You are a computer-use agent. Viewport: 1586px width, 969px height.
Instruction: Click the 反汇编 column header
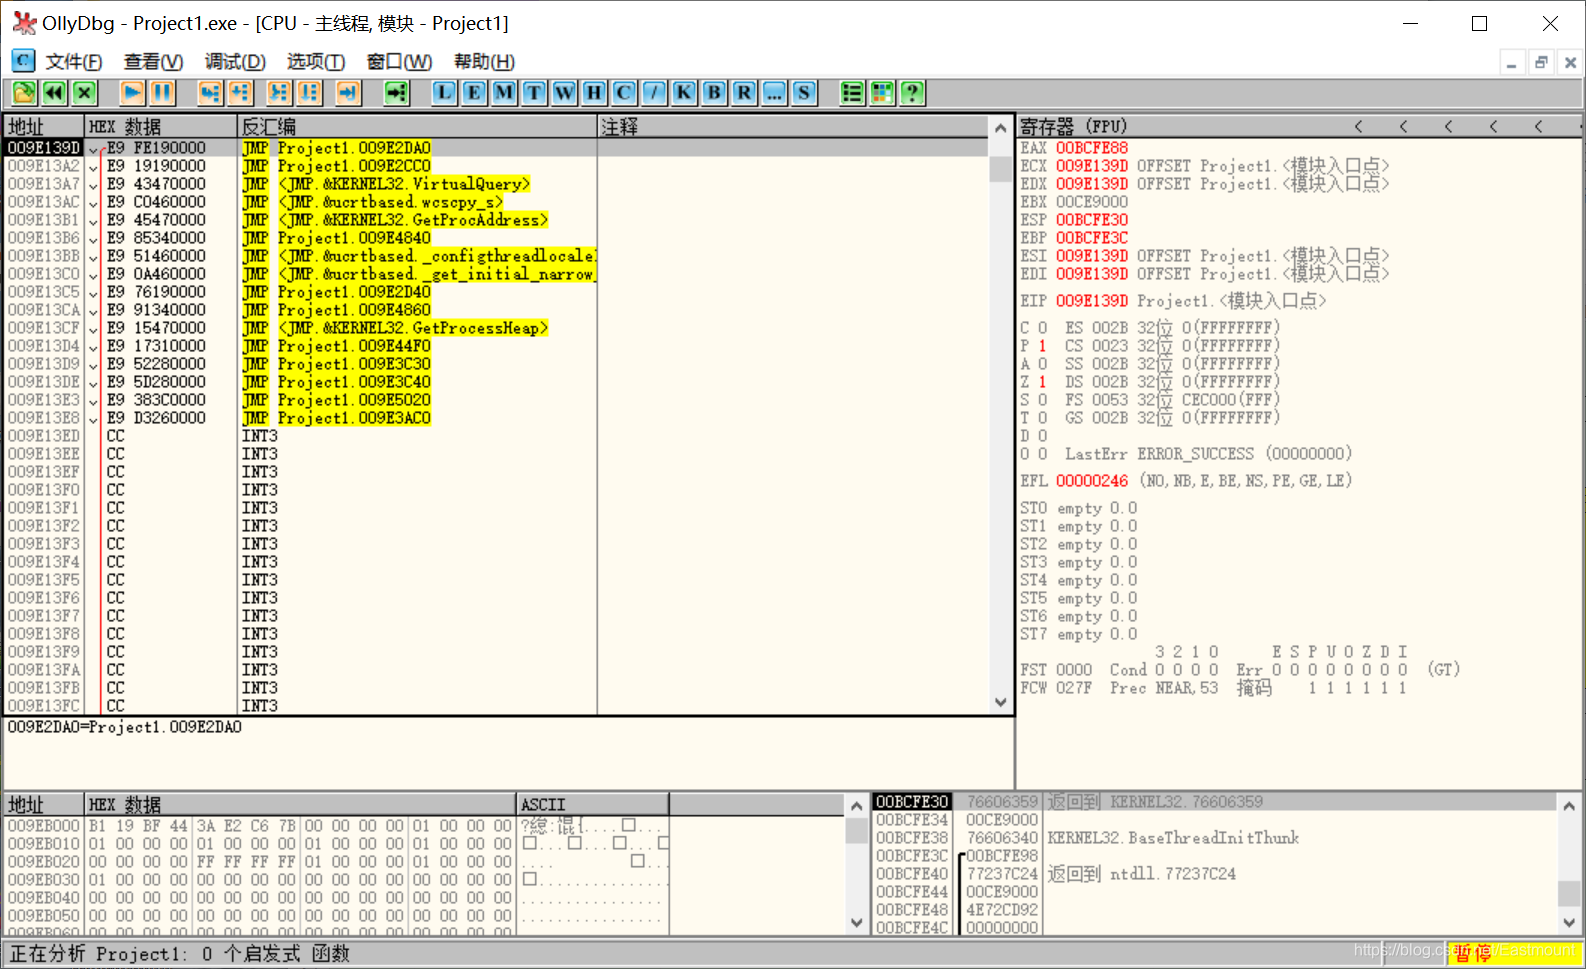pos(417,126)
